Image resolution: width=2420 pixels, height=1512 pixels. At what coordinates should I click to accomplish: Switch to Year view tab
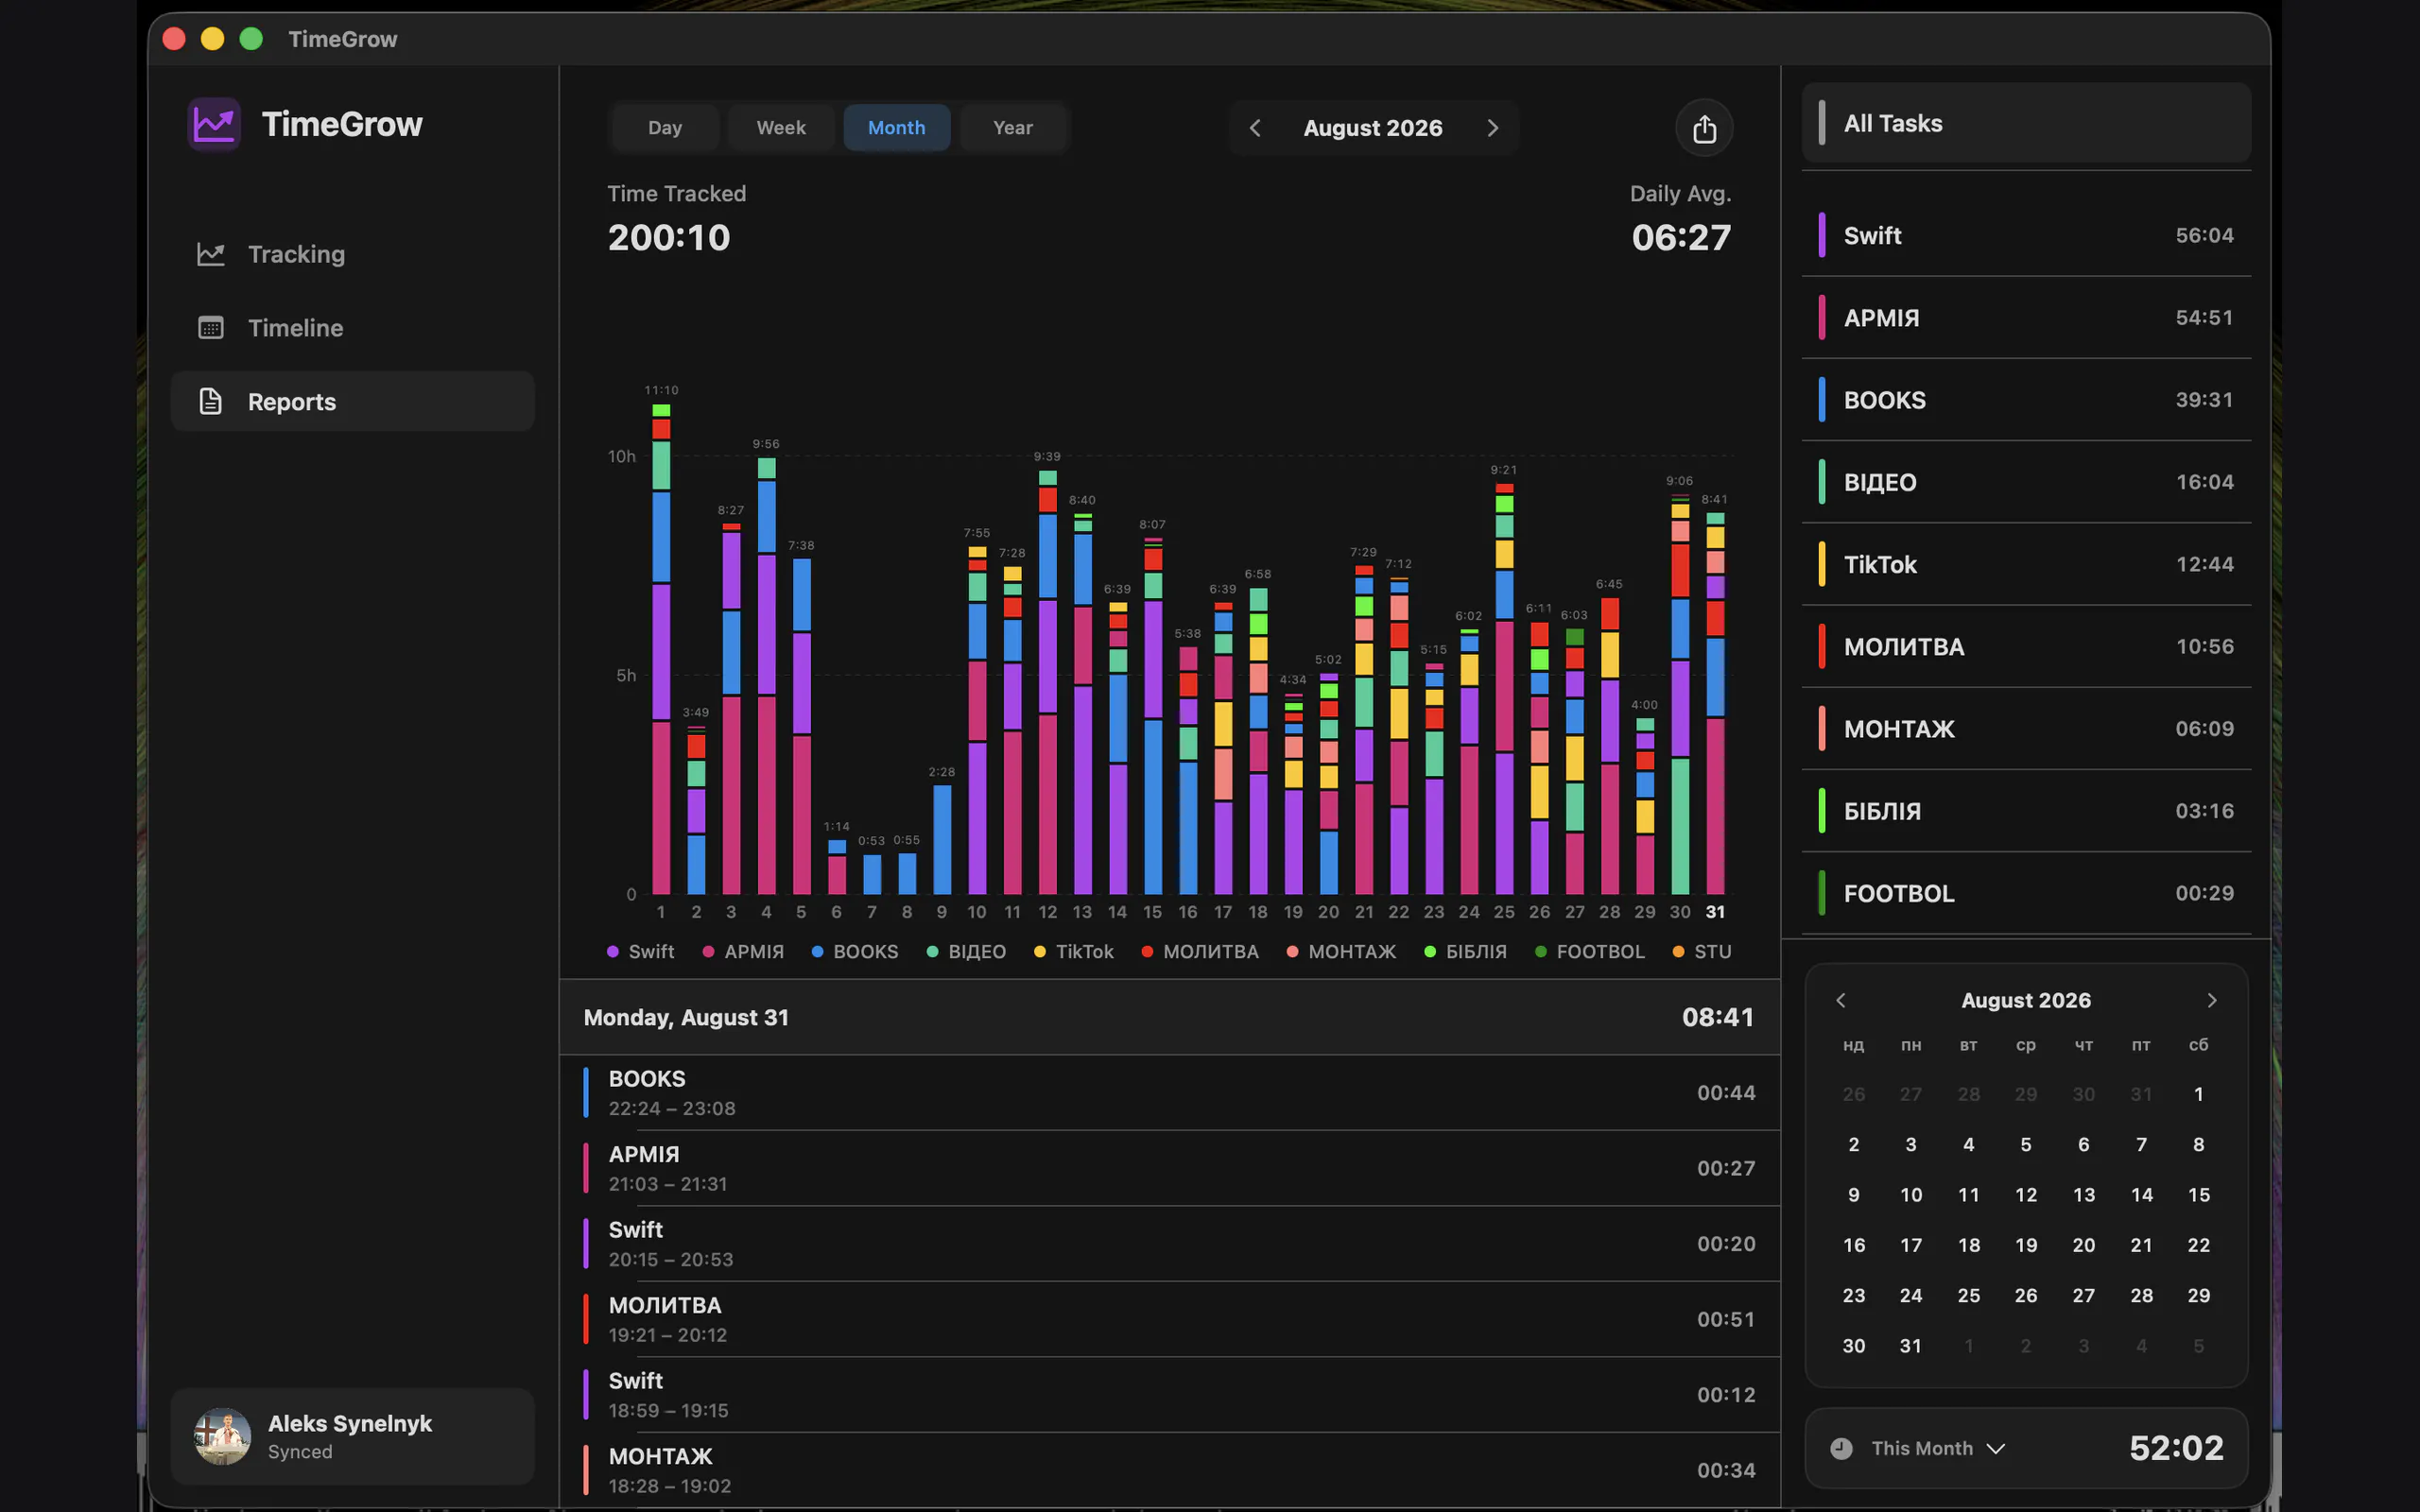point(1013,128)
